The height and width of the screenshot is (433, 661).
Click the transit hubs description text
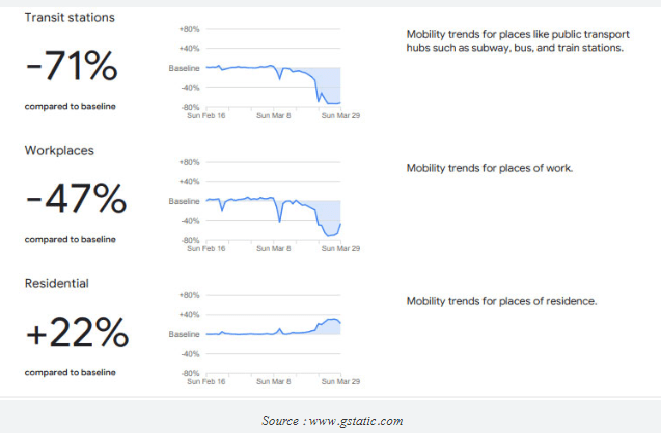[x=517, y=41]
